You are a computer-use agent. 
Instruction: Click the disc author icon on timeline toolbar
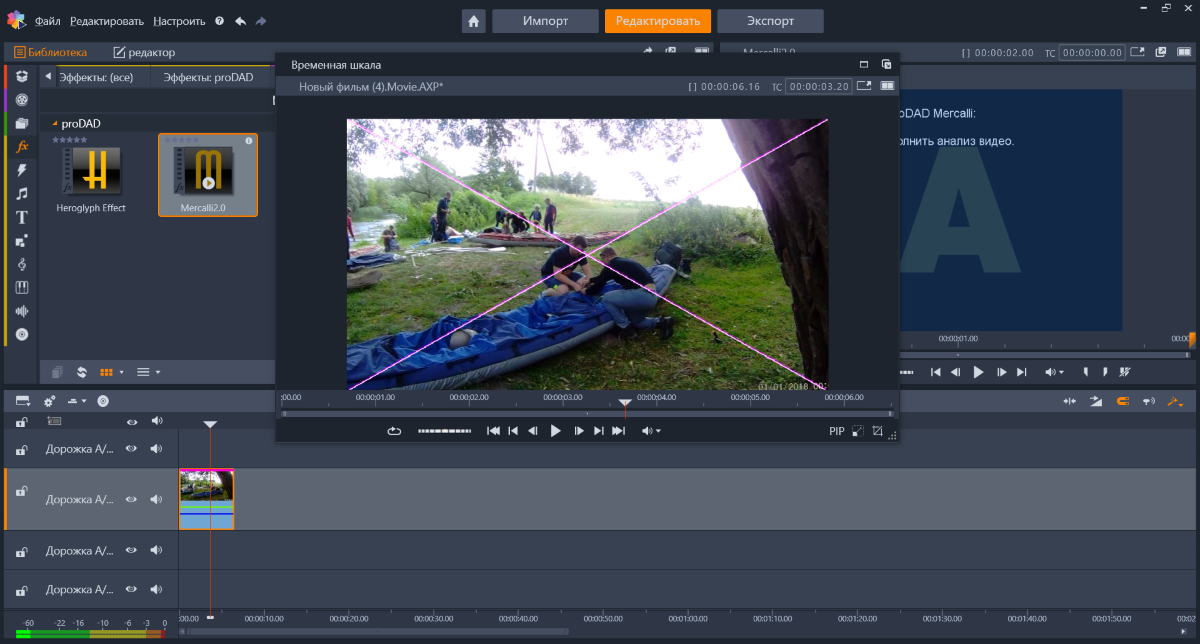coord(102,401)
